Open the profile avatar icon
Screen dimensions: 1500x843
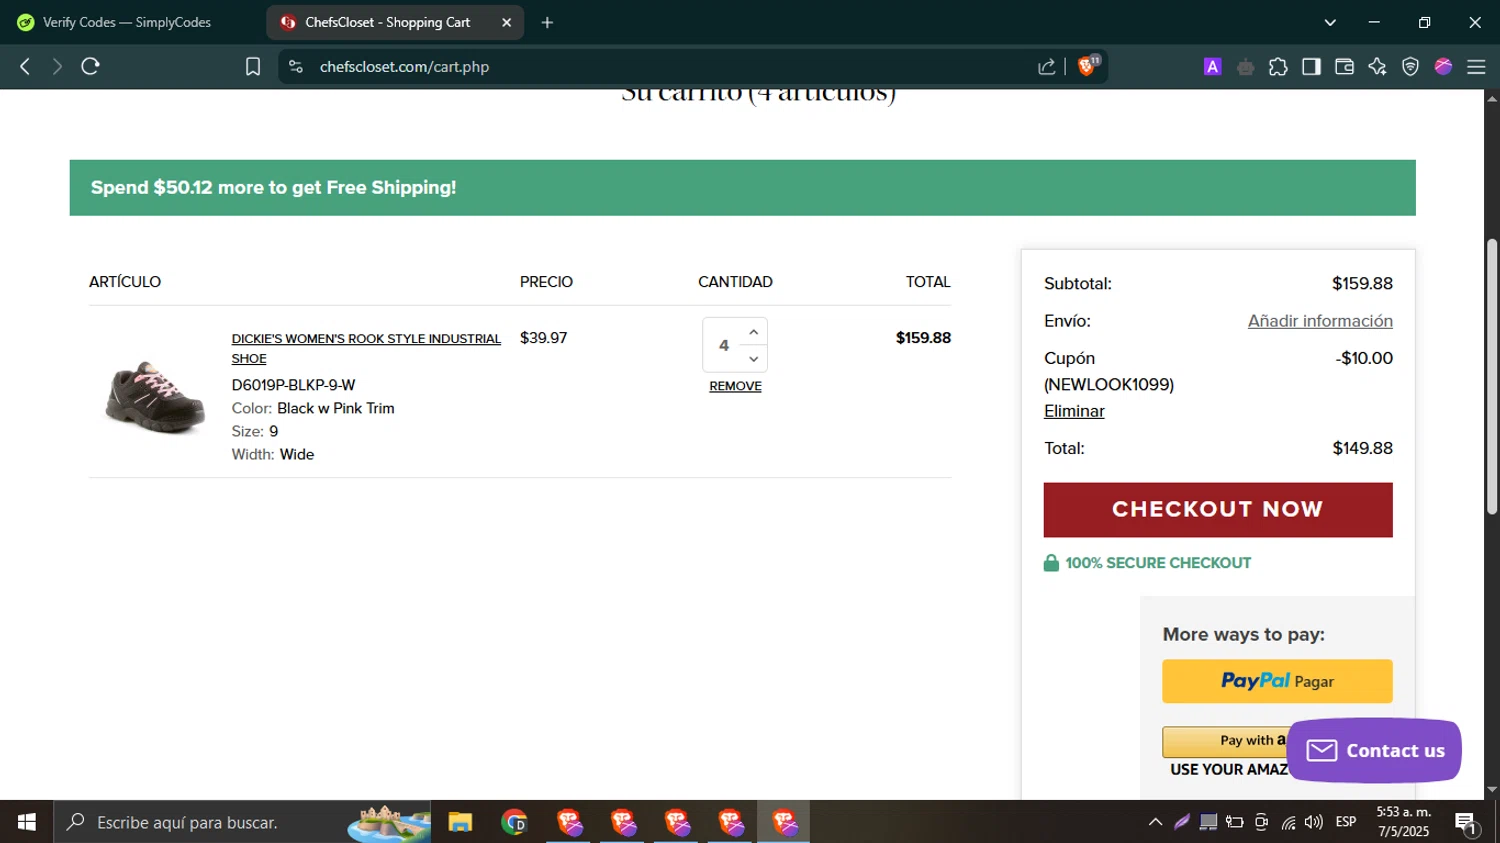coord(1443,67)
